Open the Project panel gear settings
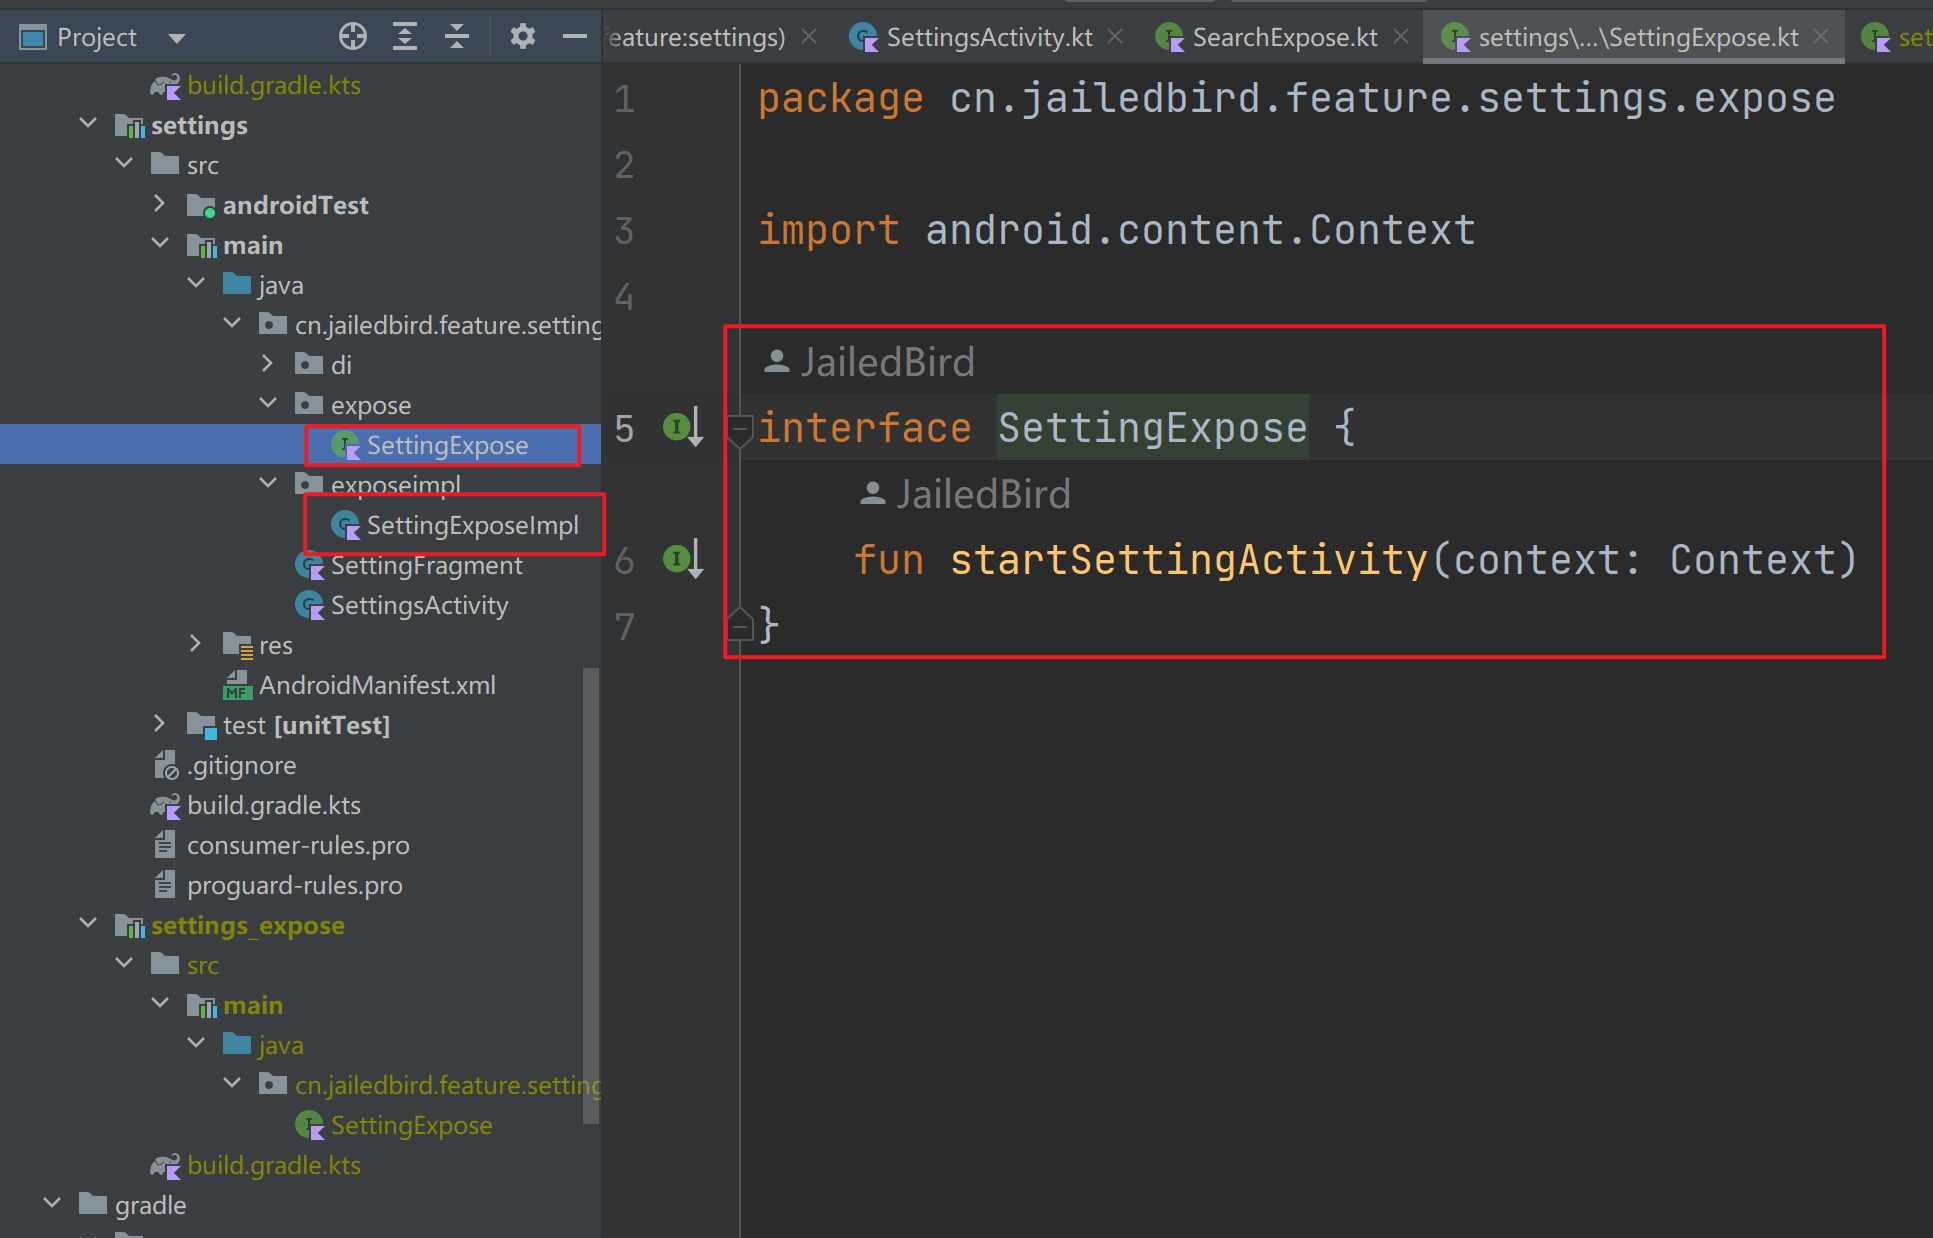The image size is (1933, 1238). [522, 37]
